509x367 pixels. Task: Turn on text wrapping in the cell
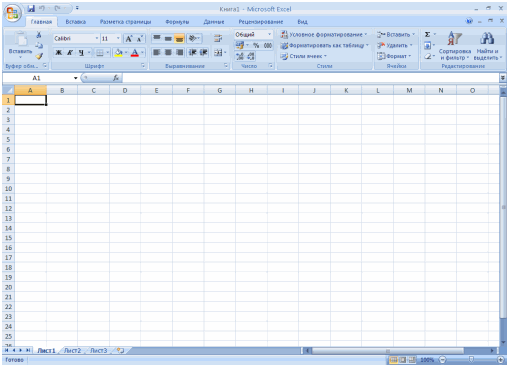click(218, 38)
